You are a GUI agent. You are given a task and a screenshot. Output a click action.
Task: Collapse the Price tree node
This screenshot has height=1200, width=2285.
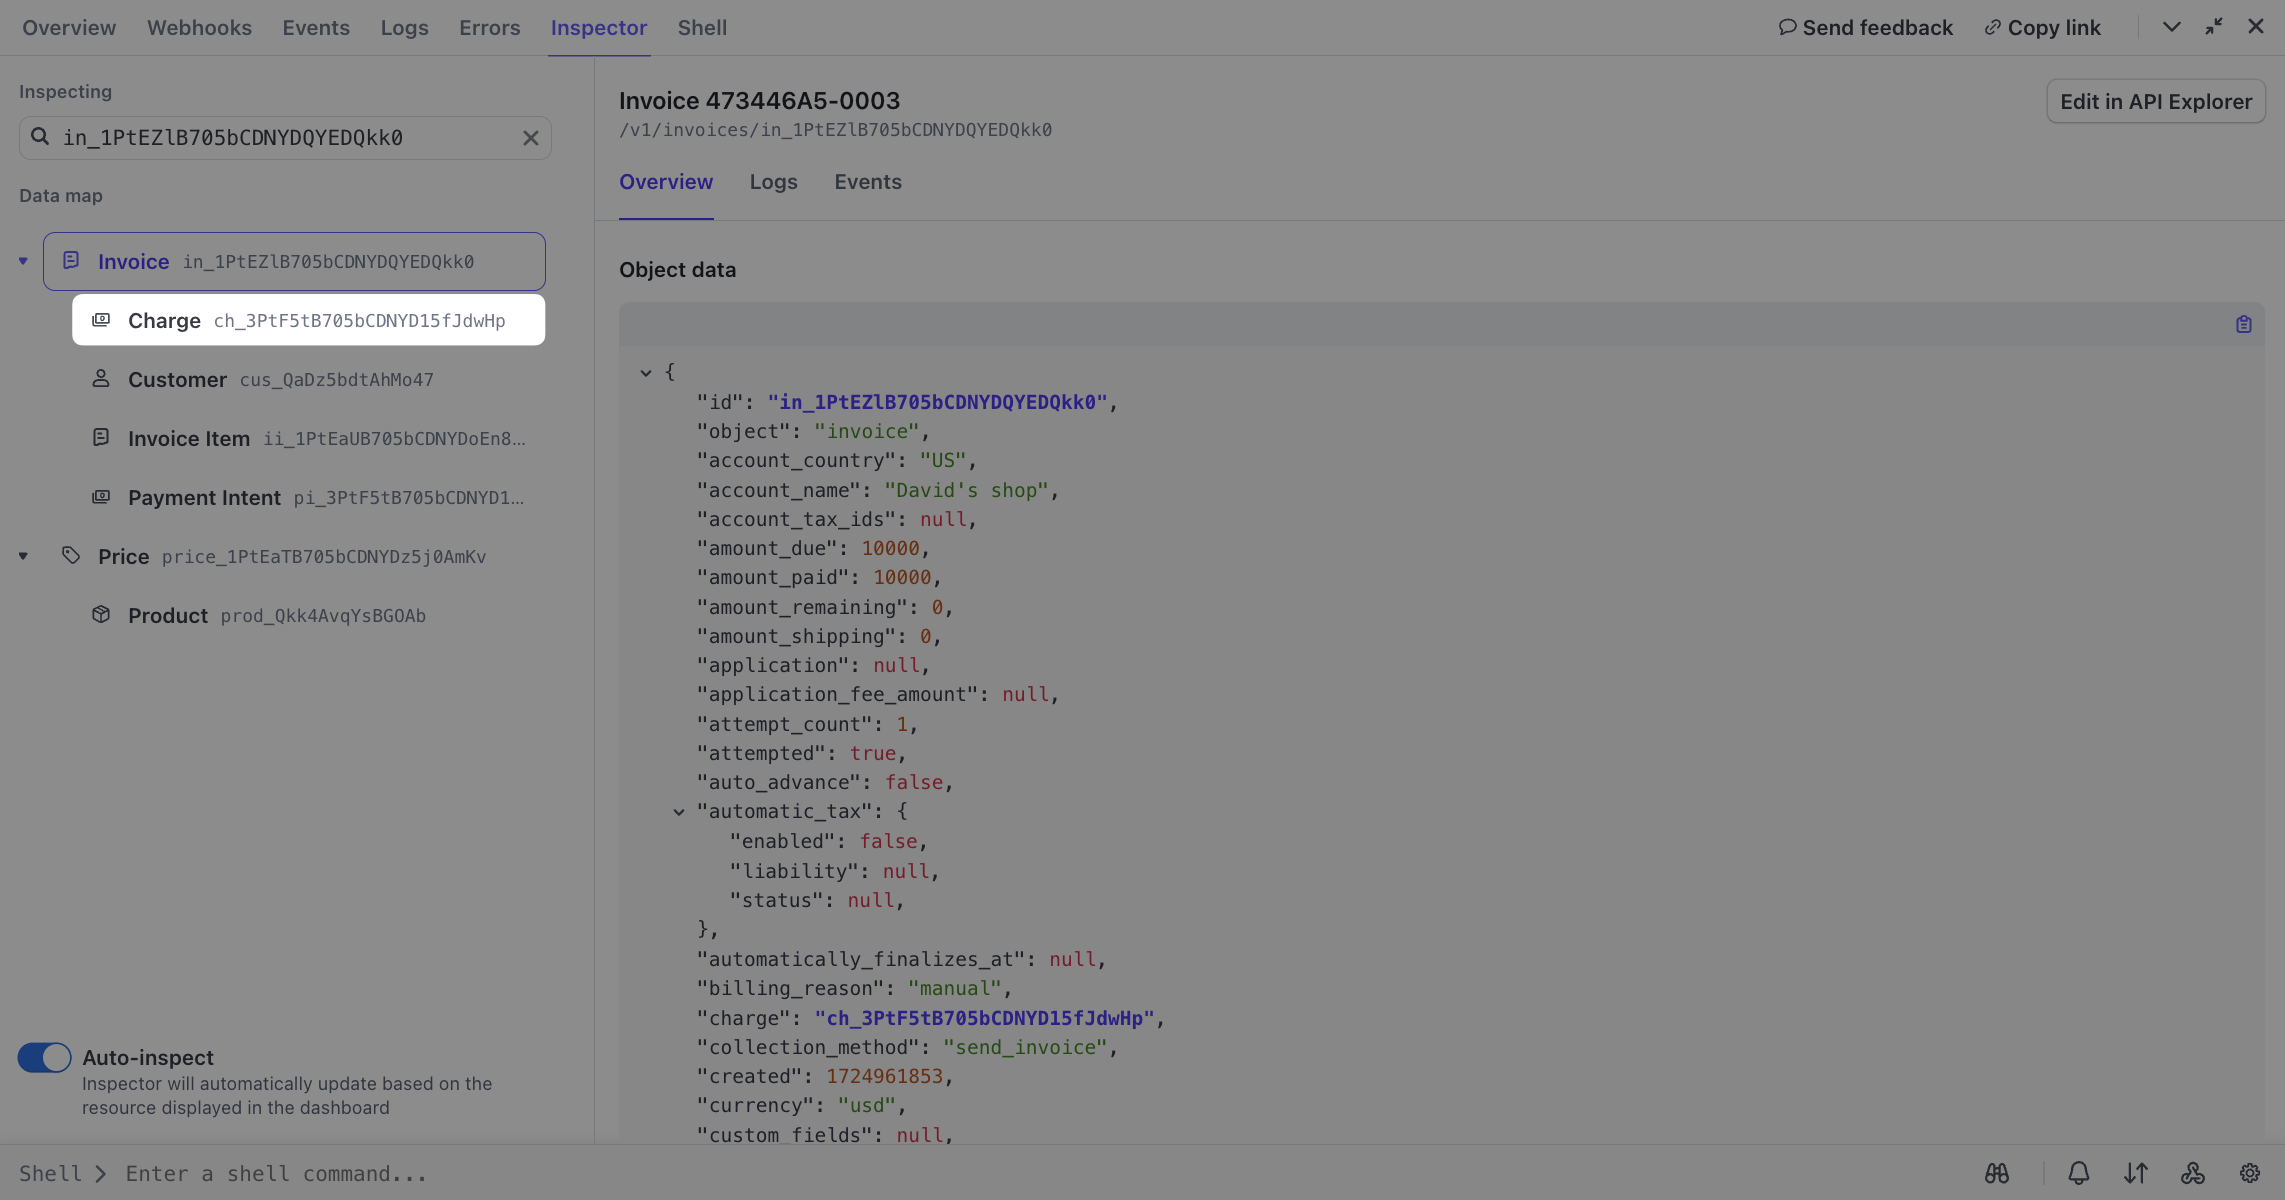[23, 556]
